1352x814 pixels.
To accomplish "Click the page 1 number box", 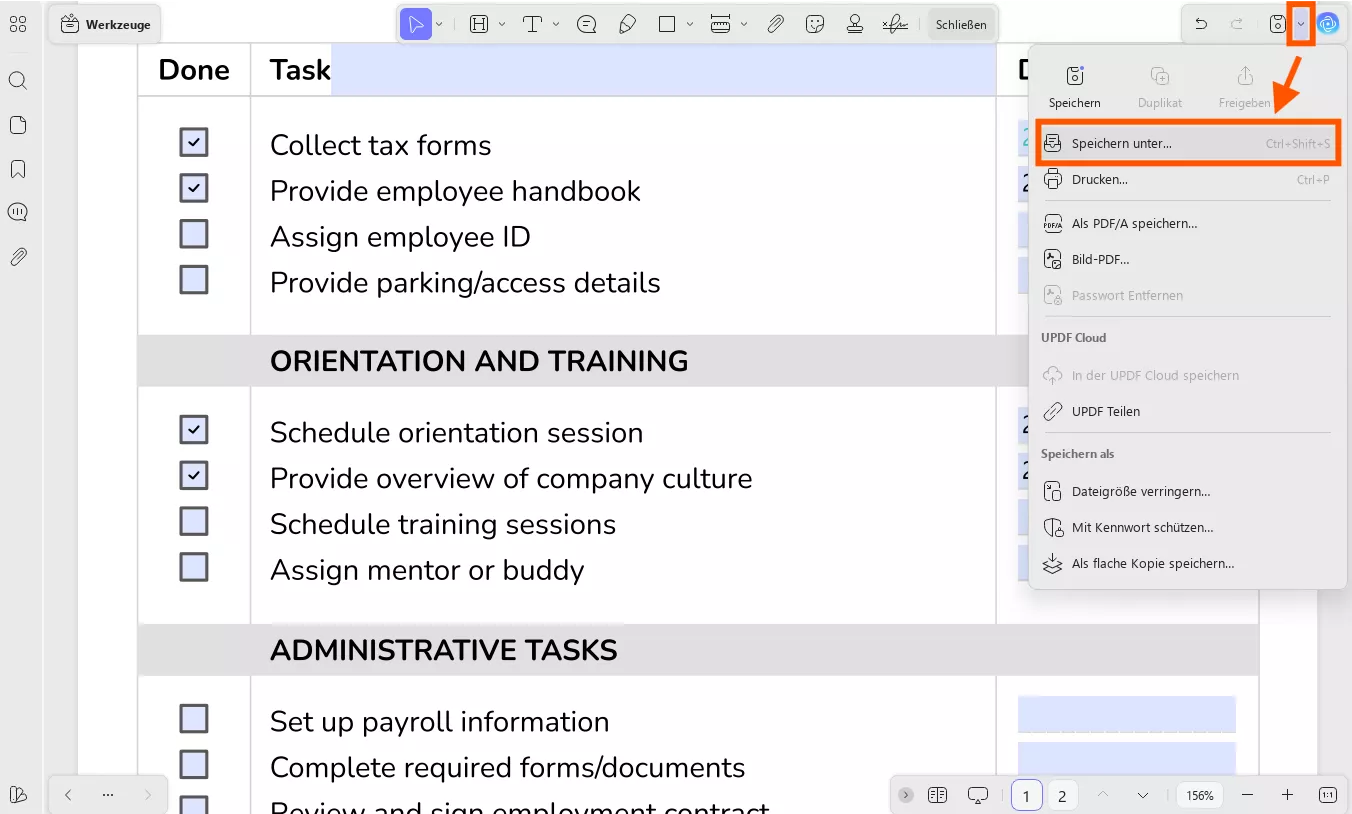I will click(1027, 796).
